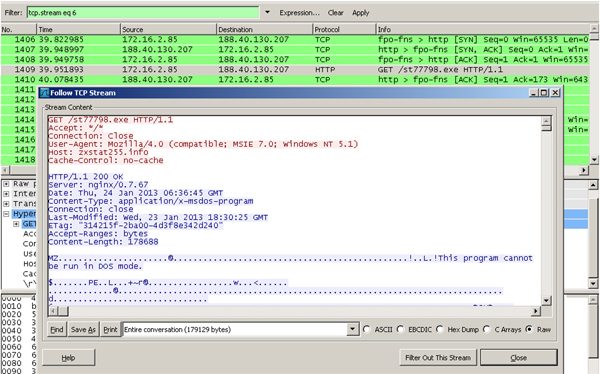The height and width of the screenshot is (374, 600).
Task: Click packet details scroll down arrow
Action: (593, 284)
